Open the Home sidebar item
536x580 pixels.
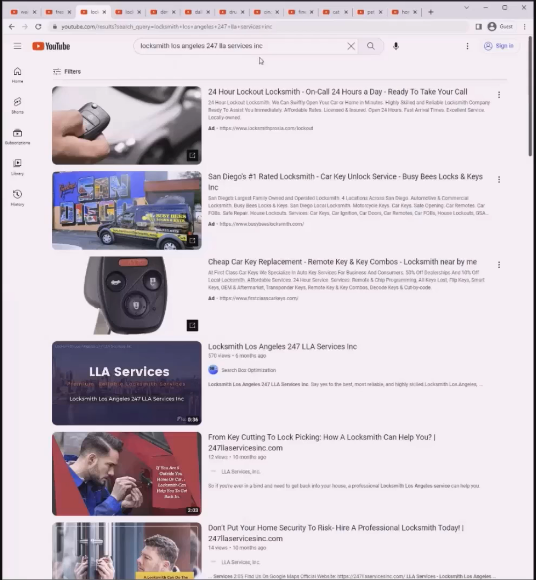(17, 75)
